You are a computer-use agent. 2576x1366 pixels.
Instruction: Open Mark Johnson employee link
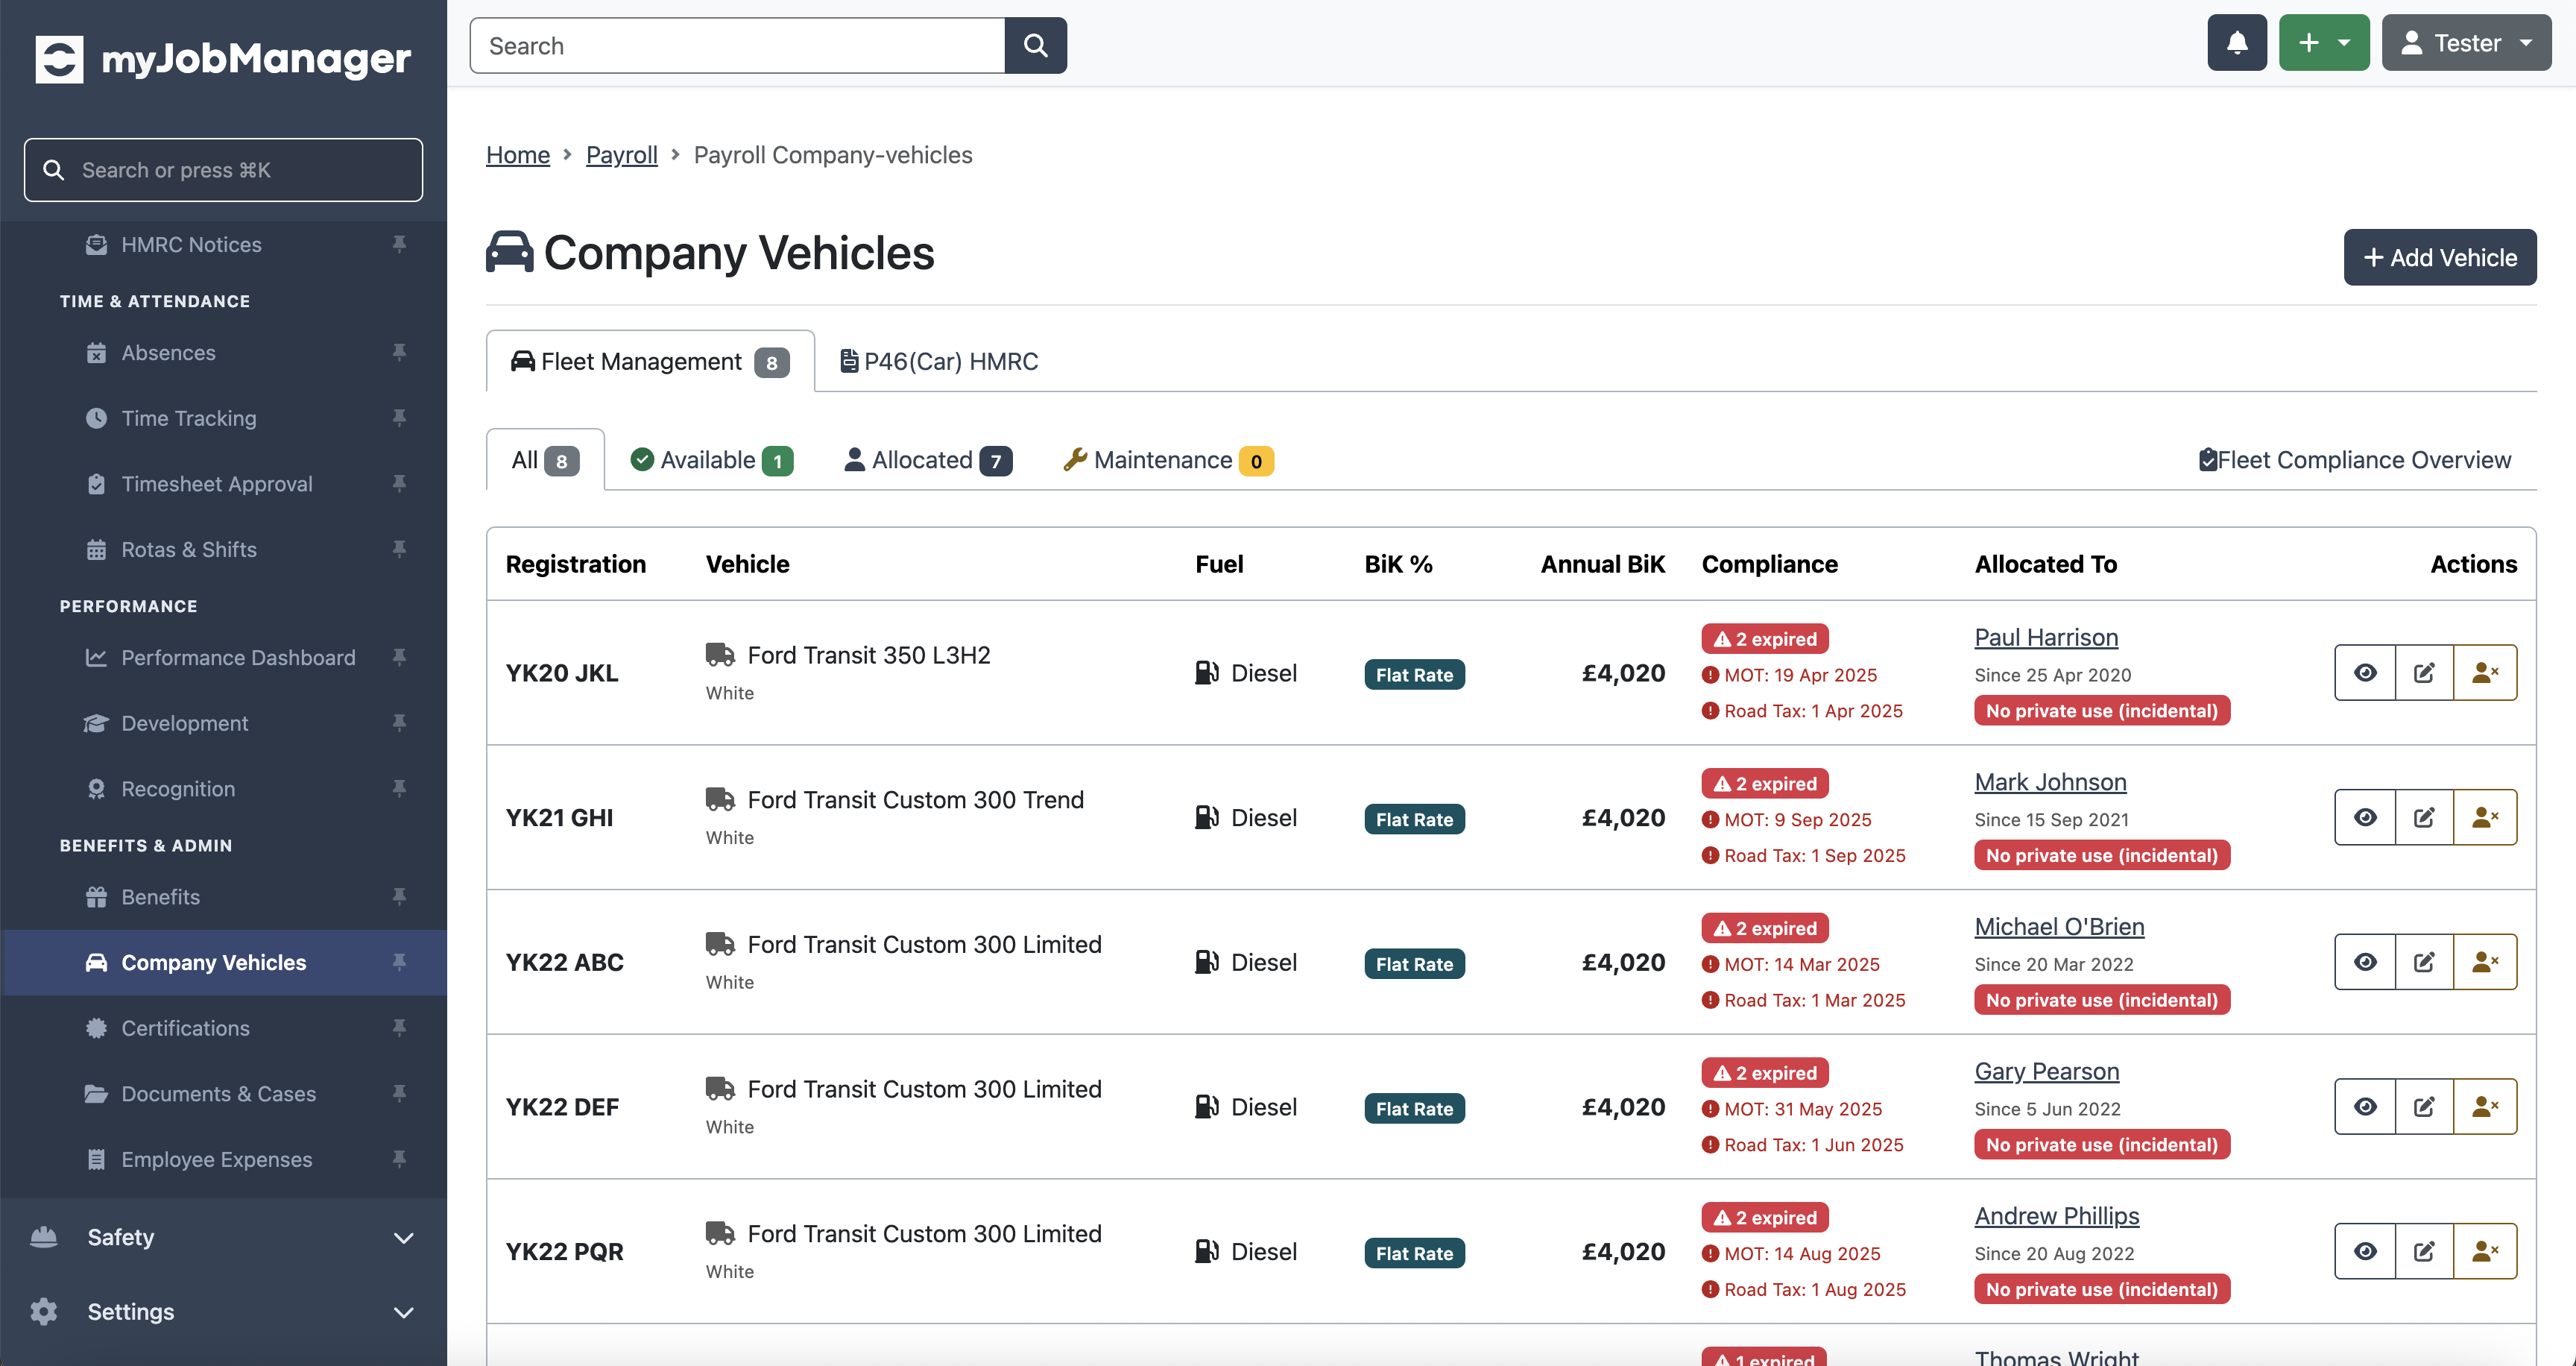(x=2050, y=782)
